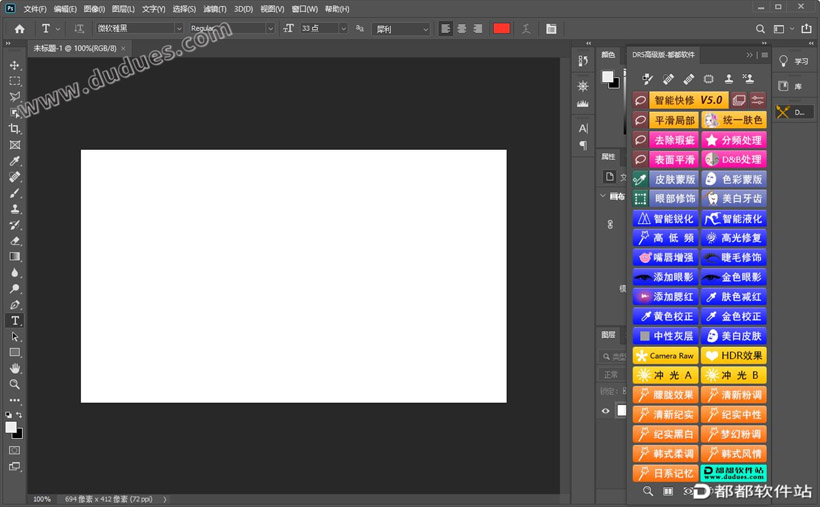
Task: Open the History panel icon
Action: [x=583, y=61]
